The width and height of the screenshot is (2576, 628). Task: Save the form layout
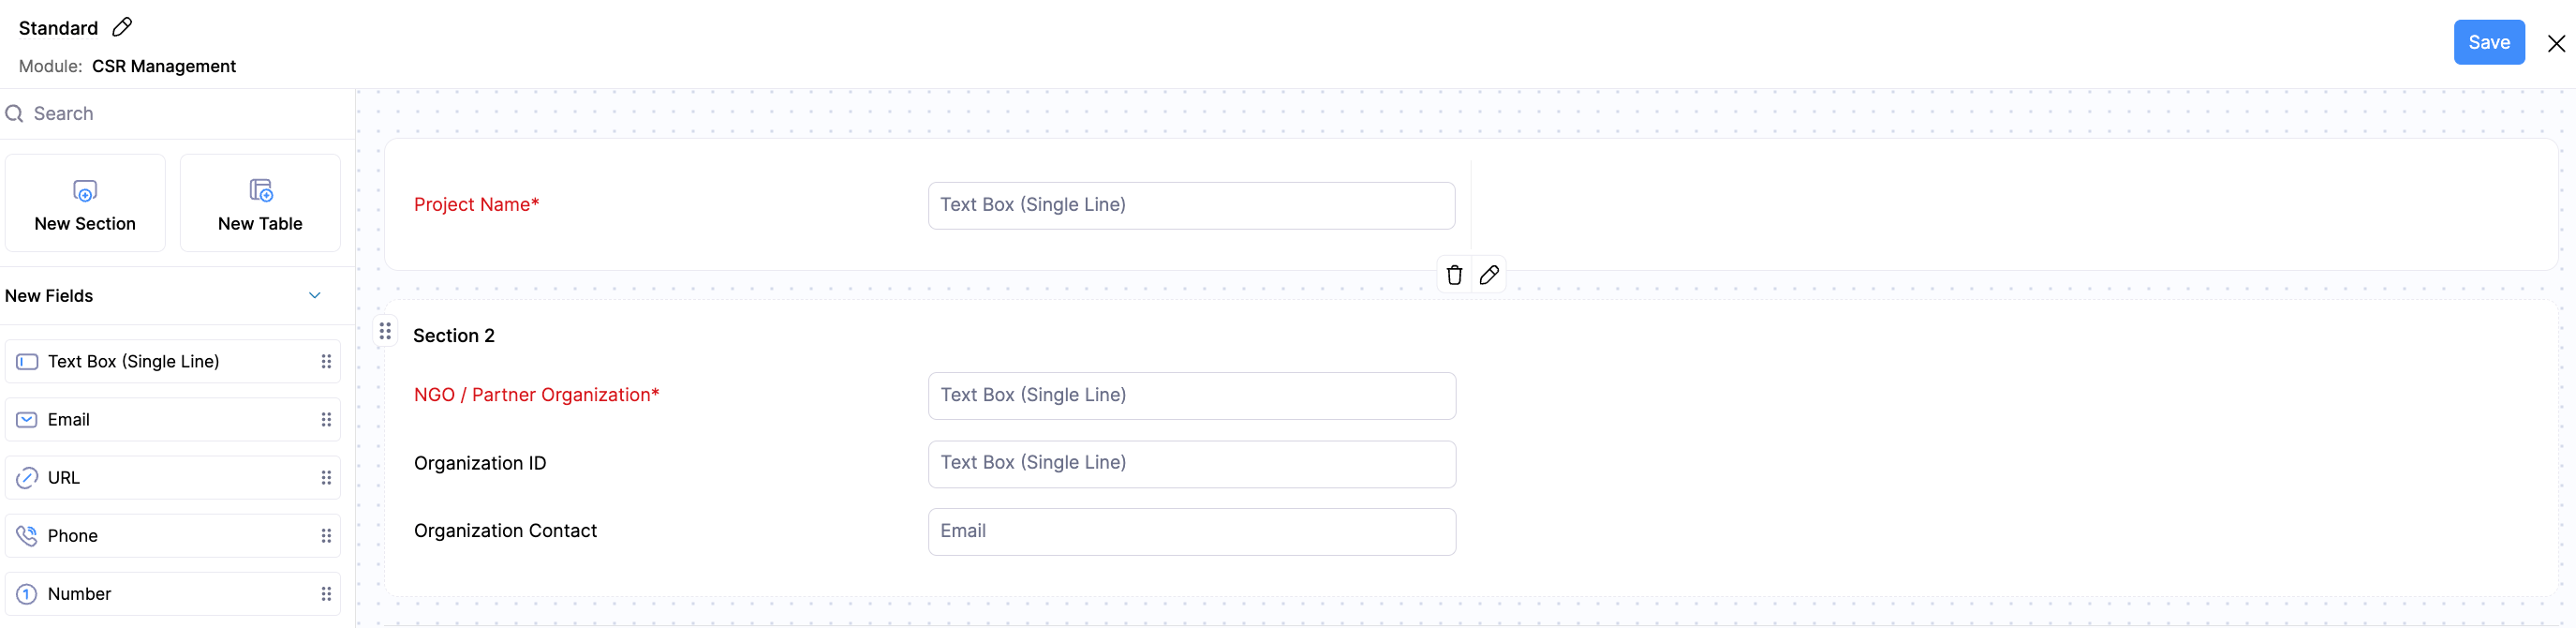[x=2488, y=43]
